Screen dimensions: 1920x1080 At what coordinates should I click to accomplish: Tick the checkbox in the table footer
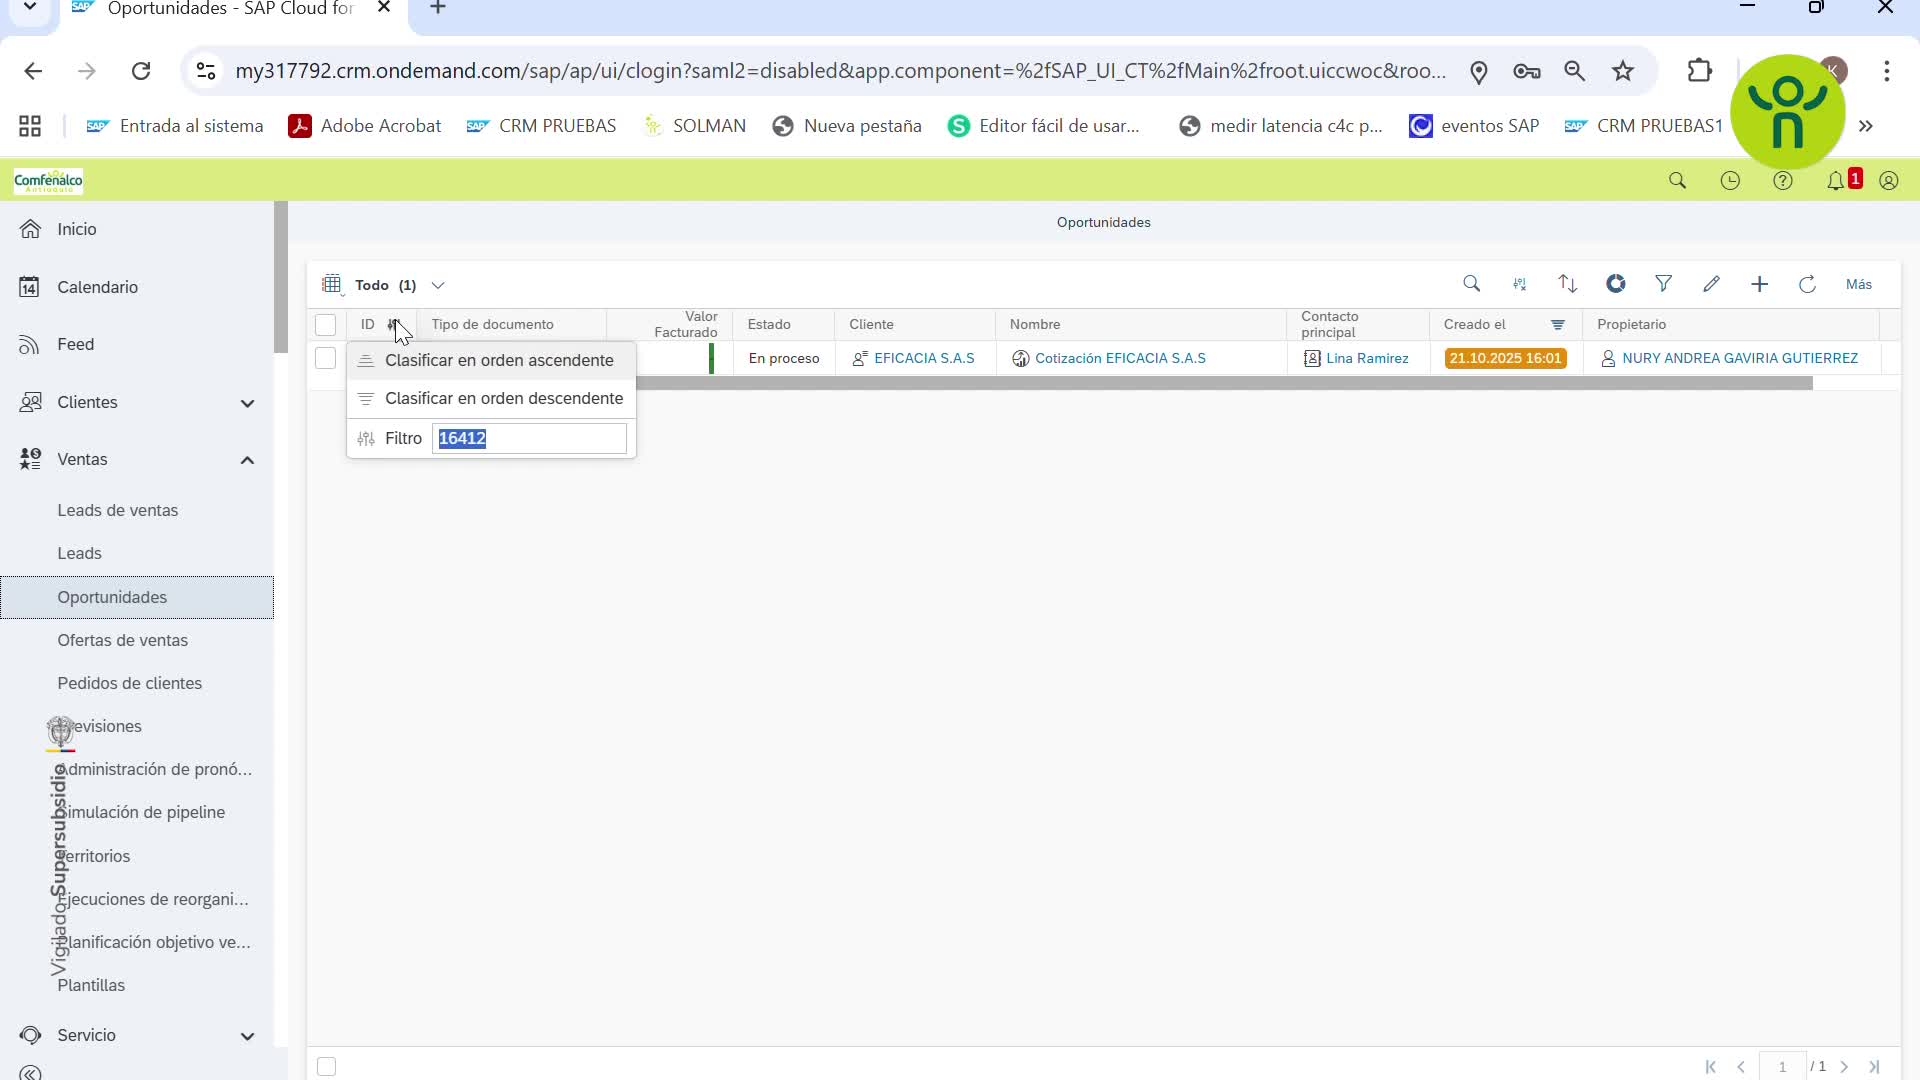(326, 1067)
